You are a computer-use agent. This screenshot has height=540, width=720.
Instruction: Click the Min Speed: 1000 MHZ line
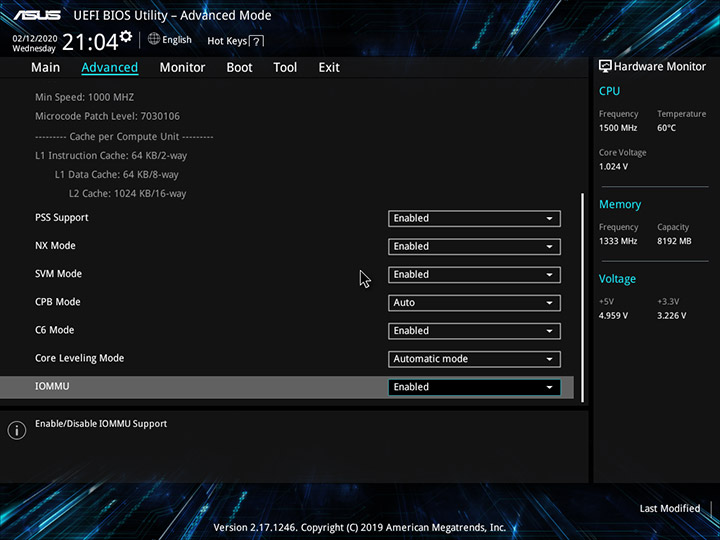[84, 97]
